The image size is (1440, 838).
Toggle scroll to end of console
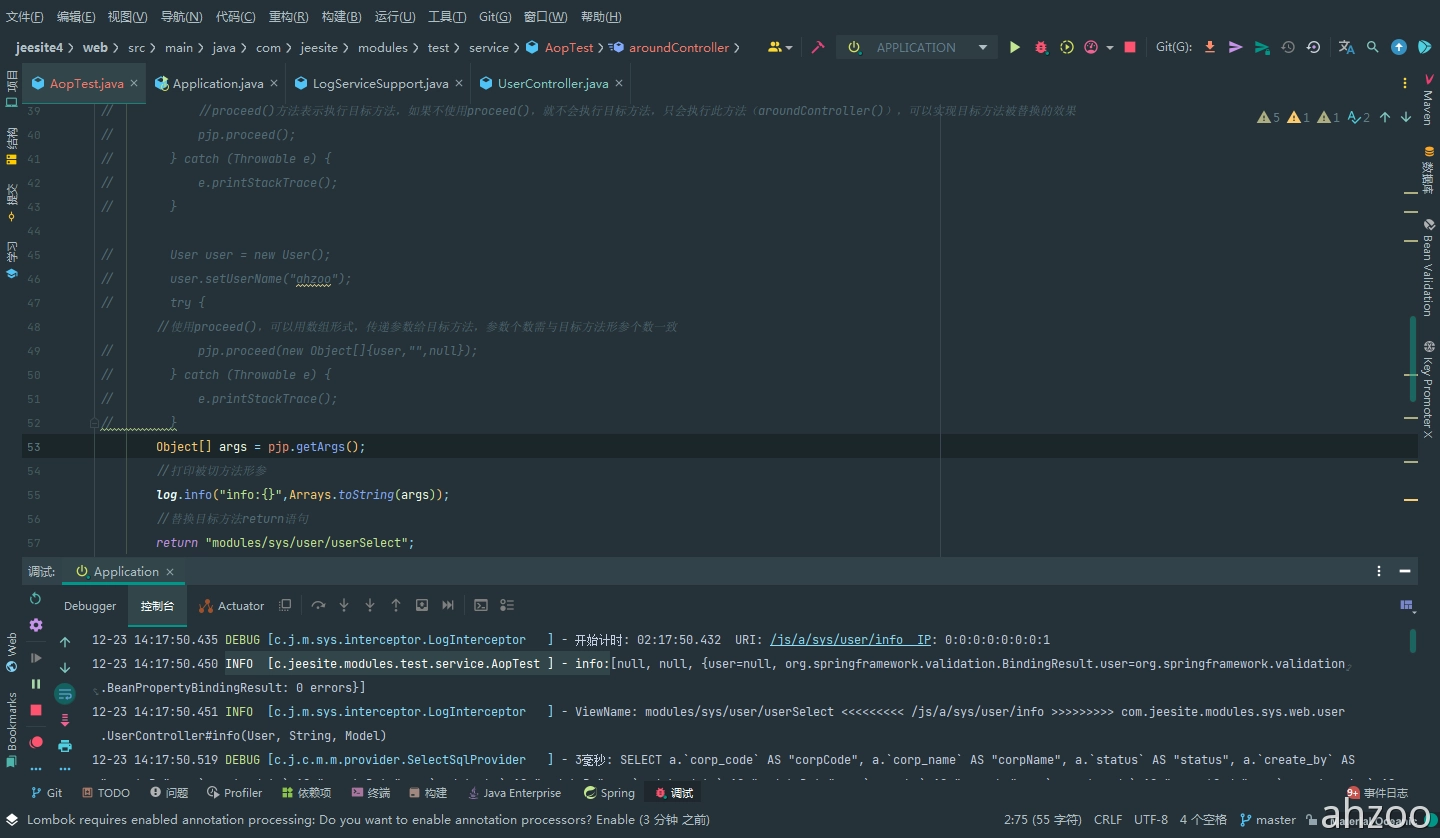(x=65, y=719)
